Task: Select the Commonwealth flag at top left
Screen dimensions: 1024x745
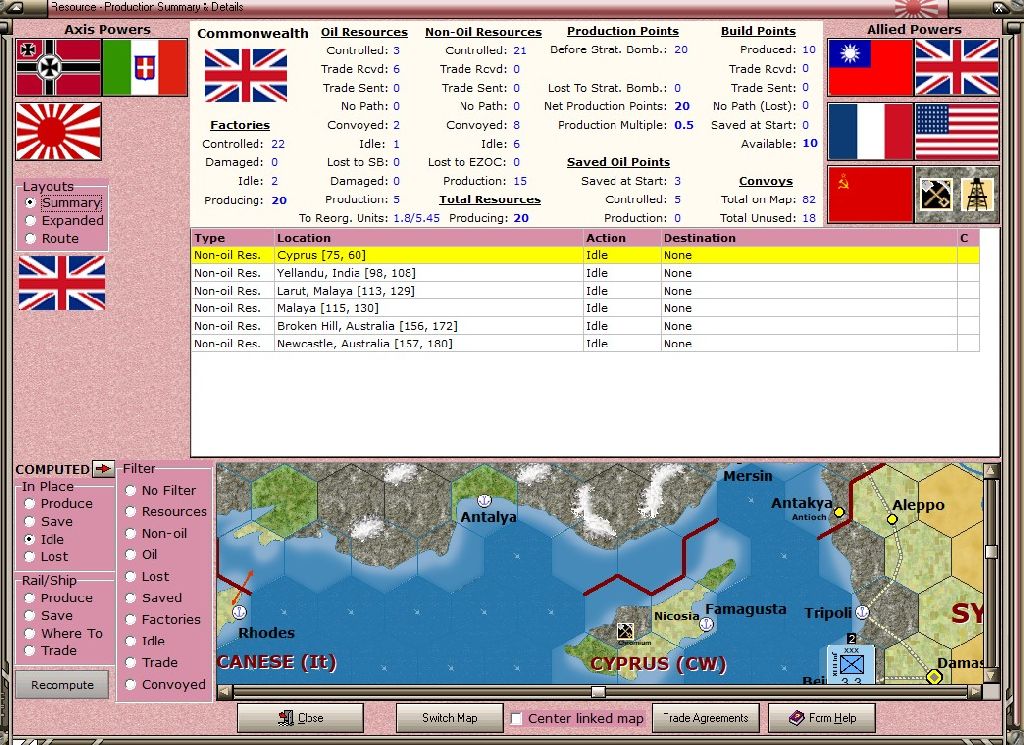Action: point(245,75)
